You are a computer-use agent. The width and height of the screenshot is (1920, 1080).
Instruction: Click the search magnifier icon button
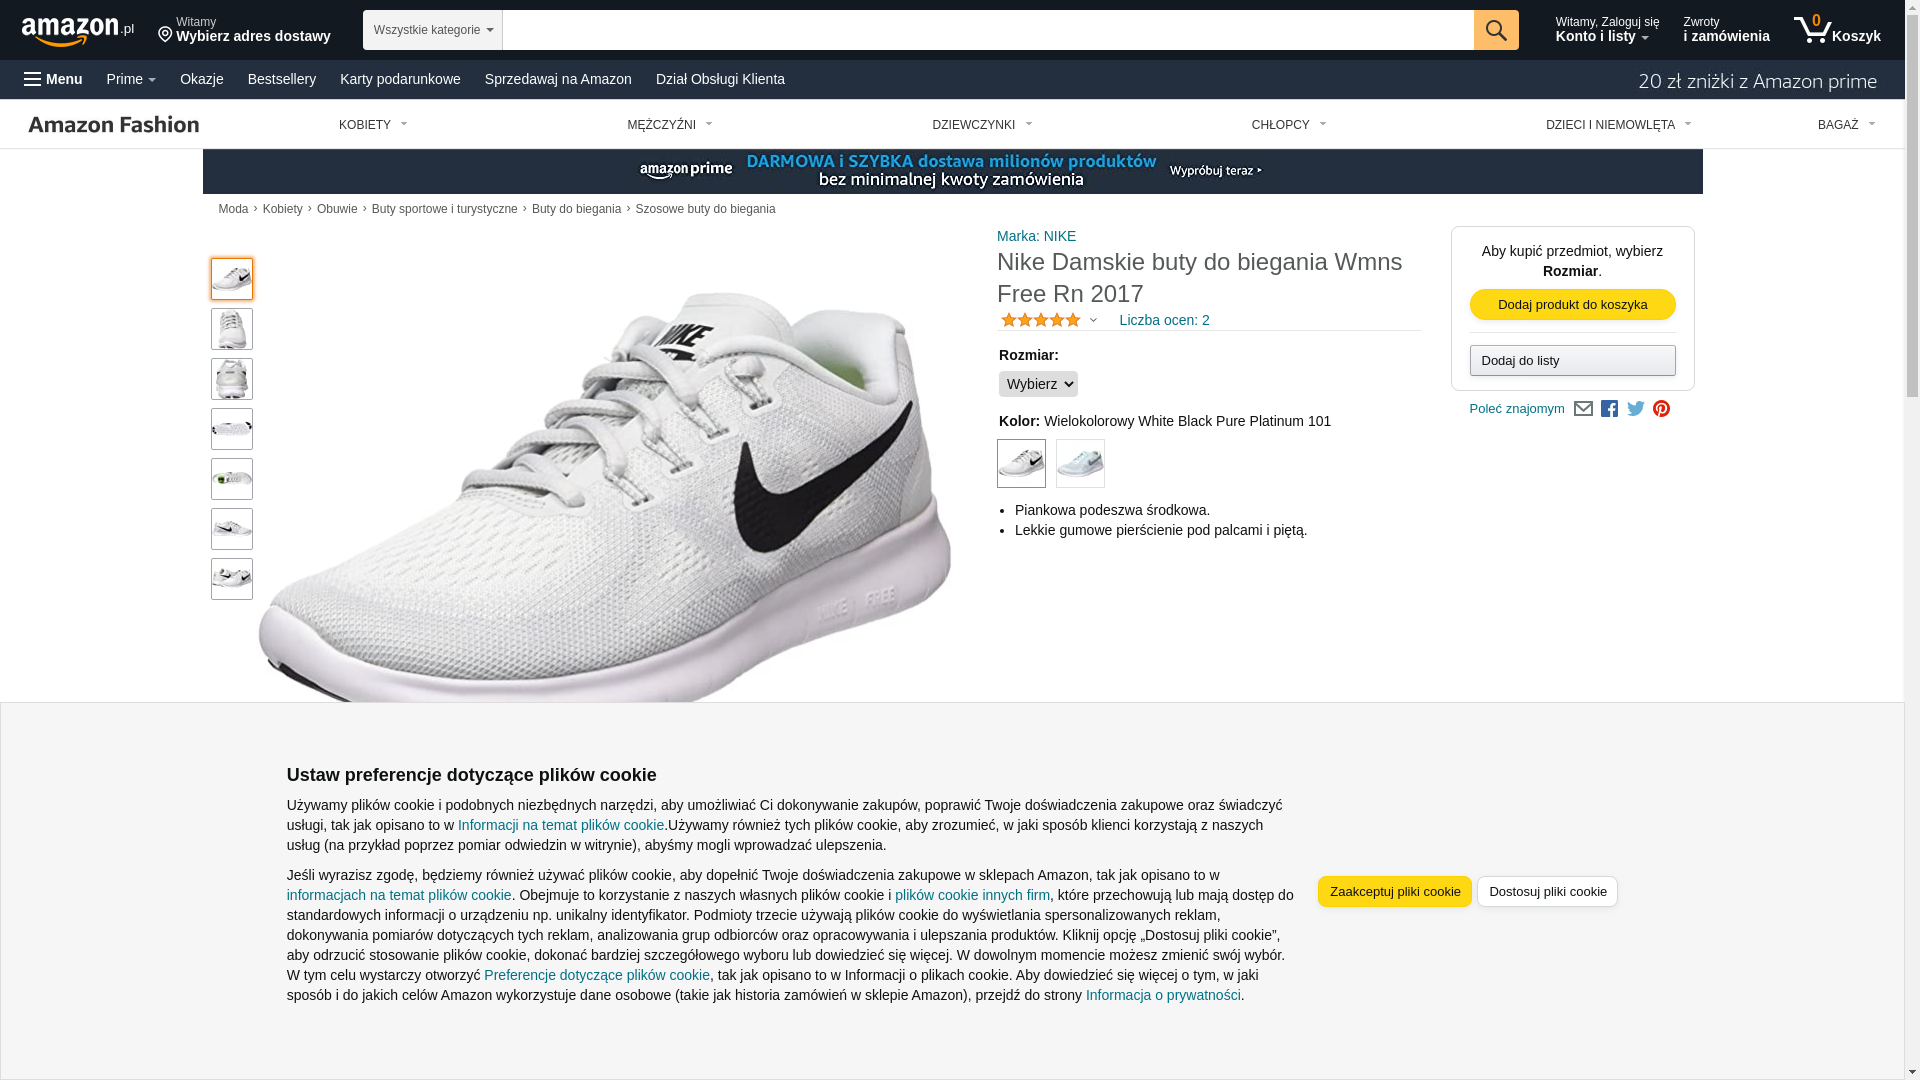point(1495,30)
